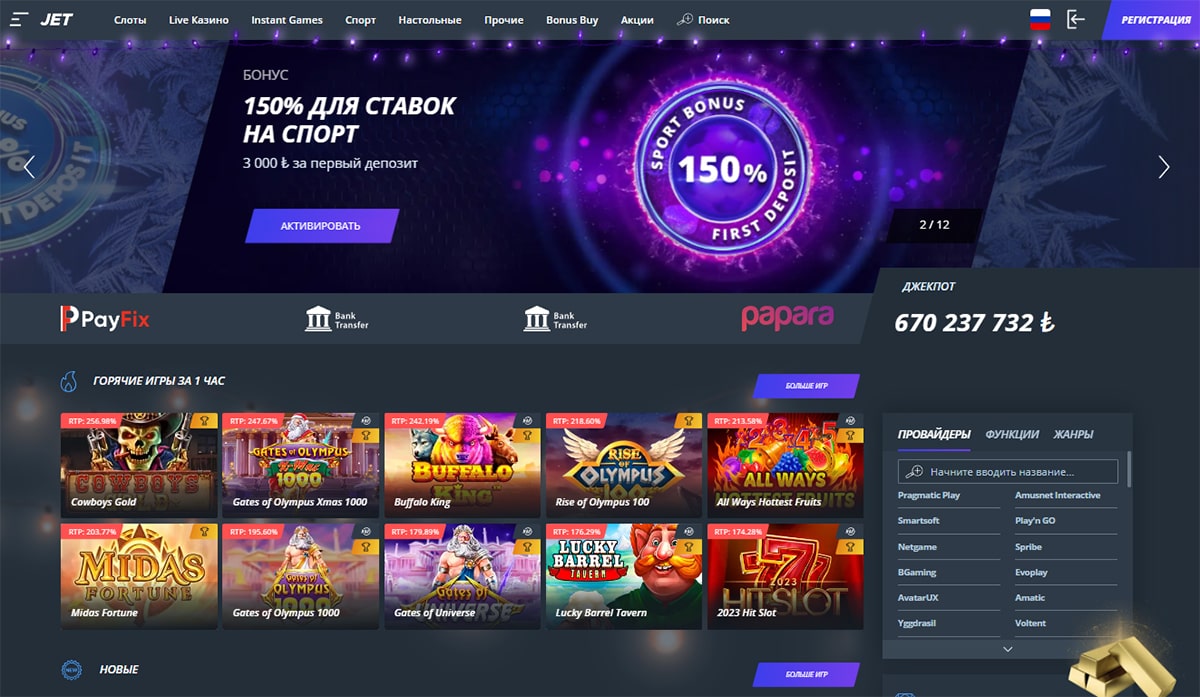Click the provider name search field

click(x=1008, y=471)
